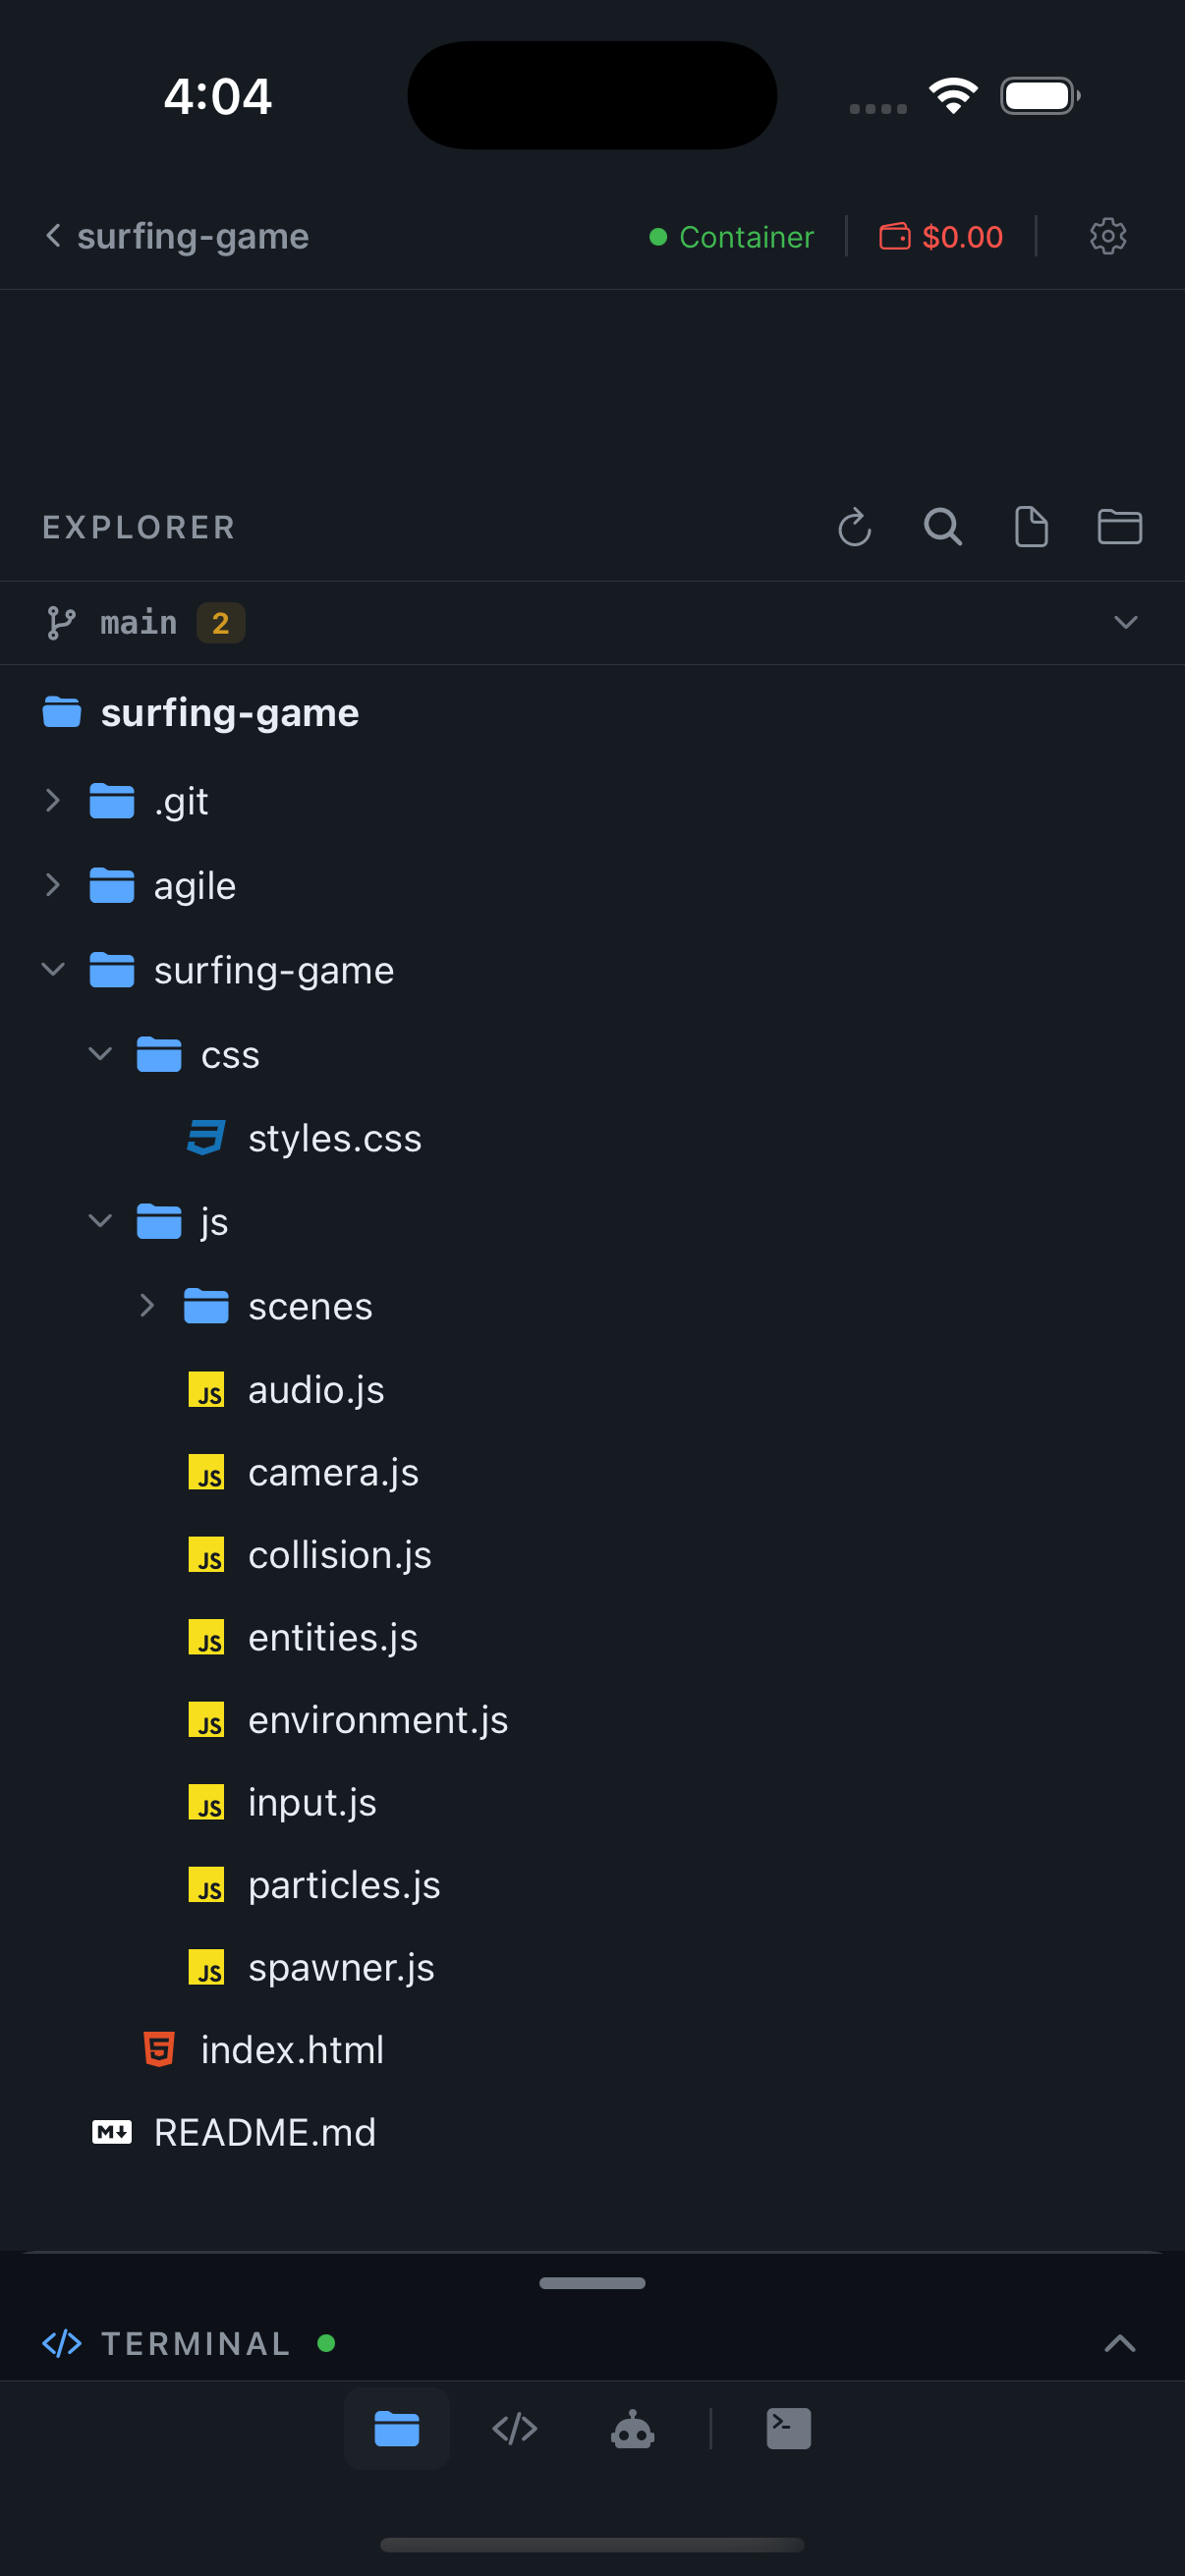
Task: Open the AI assistant from bottom bar
Action: [x=633, y=2428]
